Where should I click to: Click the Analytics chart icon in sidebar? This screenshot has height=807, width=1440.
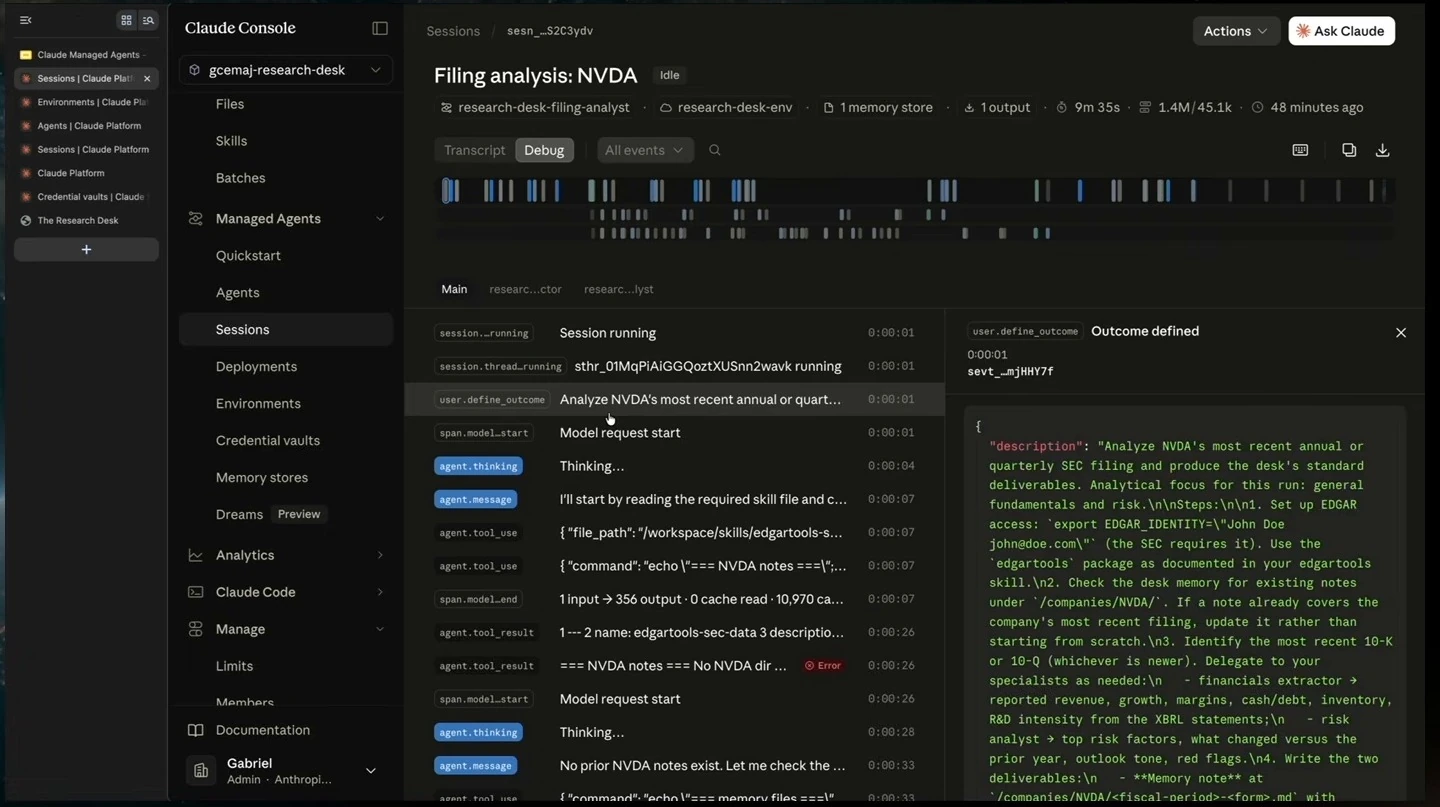pyautogui.click(x=196, y=555)
